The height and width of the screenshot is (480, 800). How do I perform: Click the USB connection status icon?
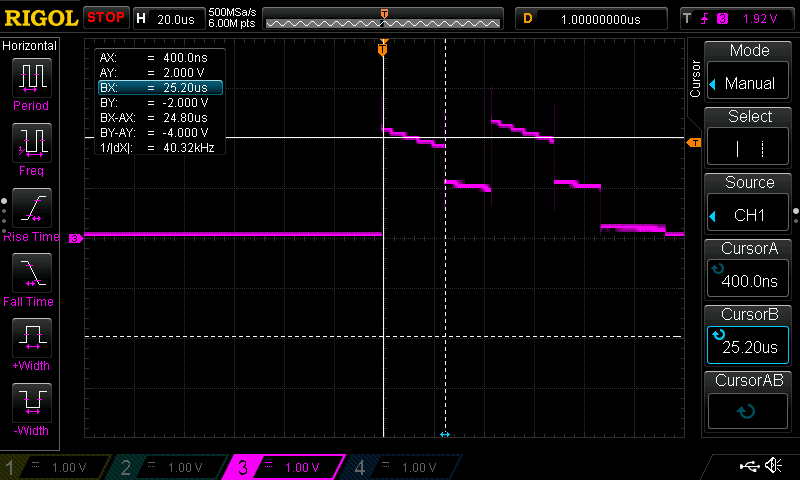[x=749, y=465]
